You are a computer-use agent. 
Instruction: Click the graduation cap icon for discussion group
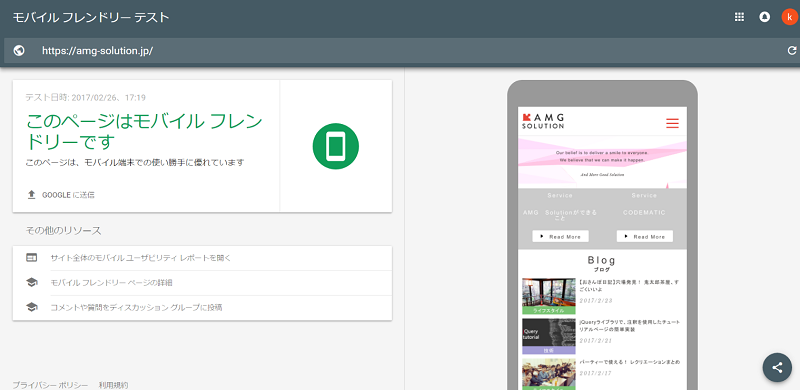32,307
